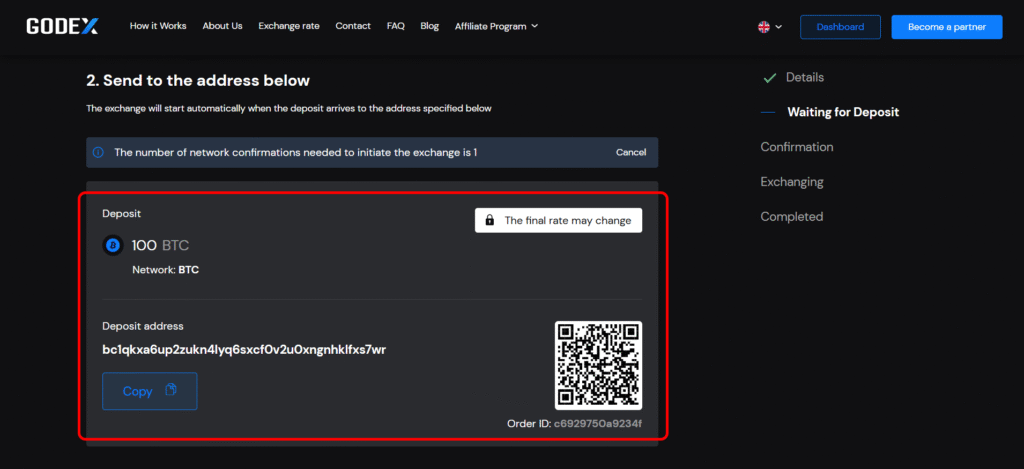This screenshot has height=469, width=1024.
Task: Select the Completed step
Action: click(792, 216)
